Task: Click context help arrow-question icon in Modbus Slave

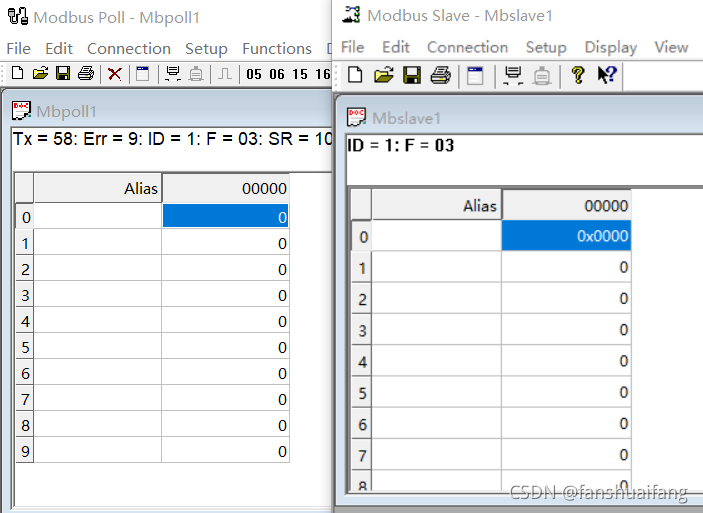Action: [607, 74]
